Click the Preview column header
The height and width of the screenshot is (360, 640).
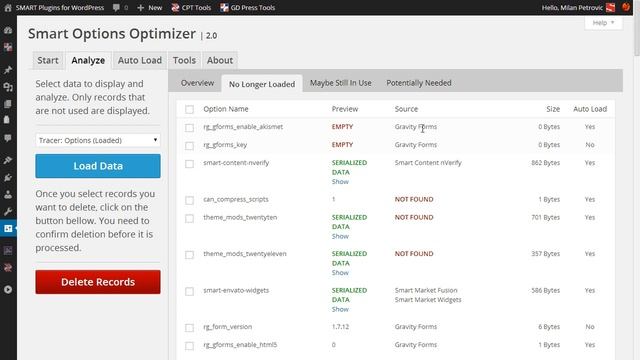point(345,109)
